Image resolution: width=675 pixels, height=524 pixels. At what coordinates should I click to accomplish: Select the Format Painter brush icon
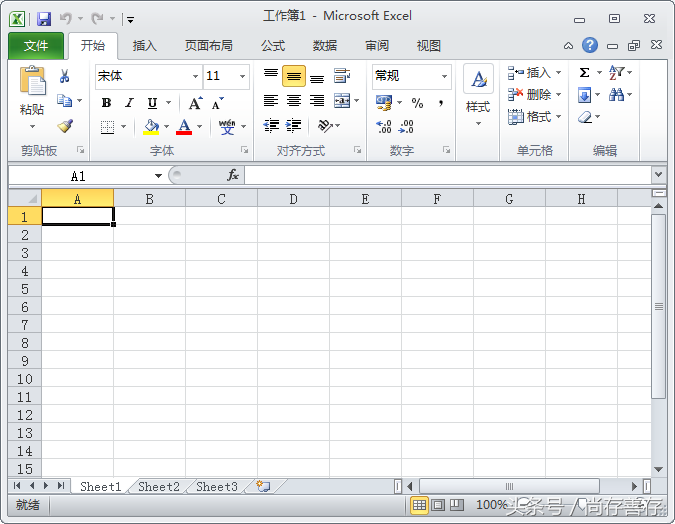[x=65, y=126]
